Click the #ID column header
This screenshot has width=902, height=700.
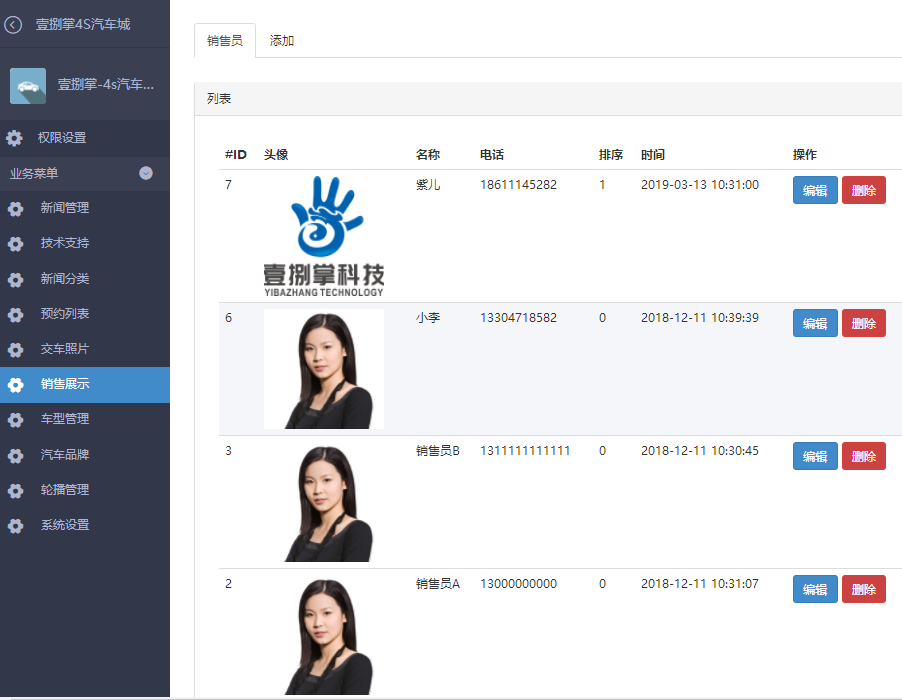coord(236,155)
